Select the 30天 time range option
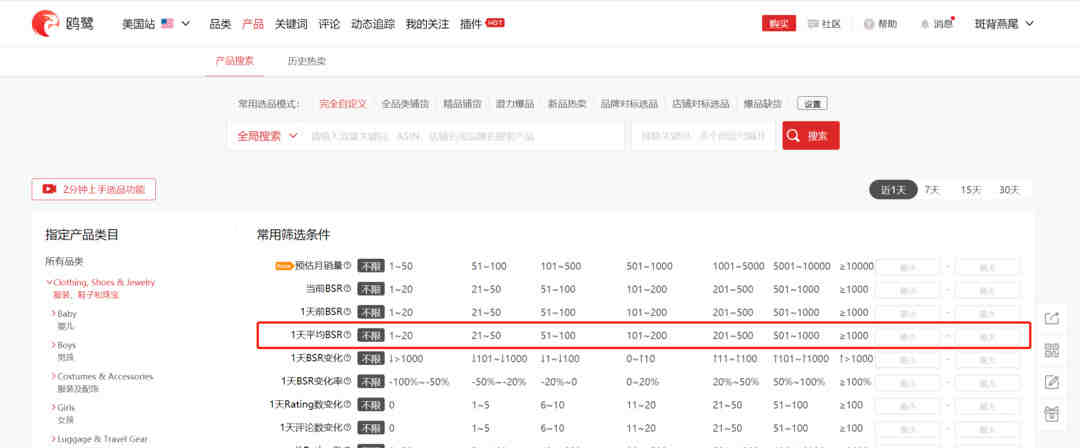 click(x=1009, y=190)
